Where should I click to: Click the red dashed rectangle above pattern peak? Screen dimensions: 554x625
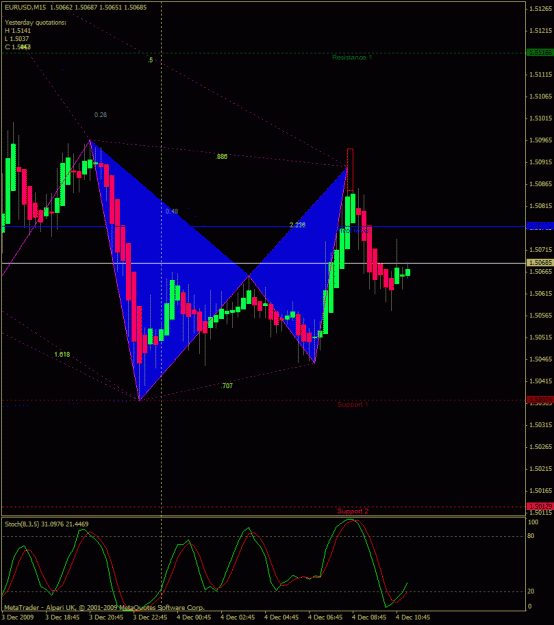tap(350, 170)
